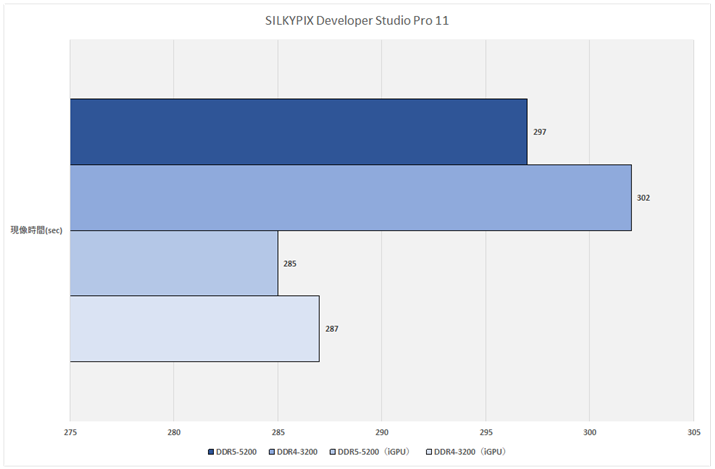Viewport: 715px width, 469px height.
Task: Click the data label 302
Action: (x=643, y=197)
